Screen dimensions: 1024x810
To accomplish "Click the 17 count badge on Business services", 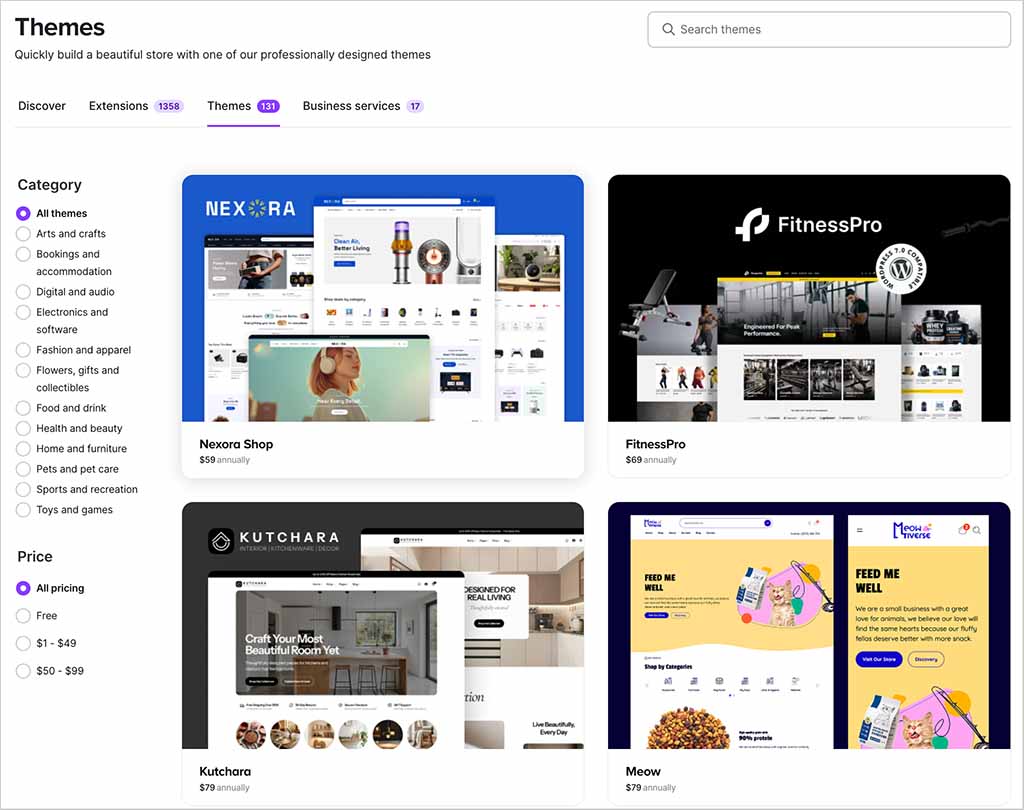I will click(415, 106).
